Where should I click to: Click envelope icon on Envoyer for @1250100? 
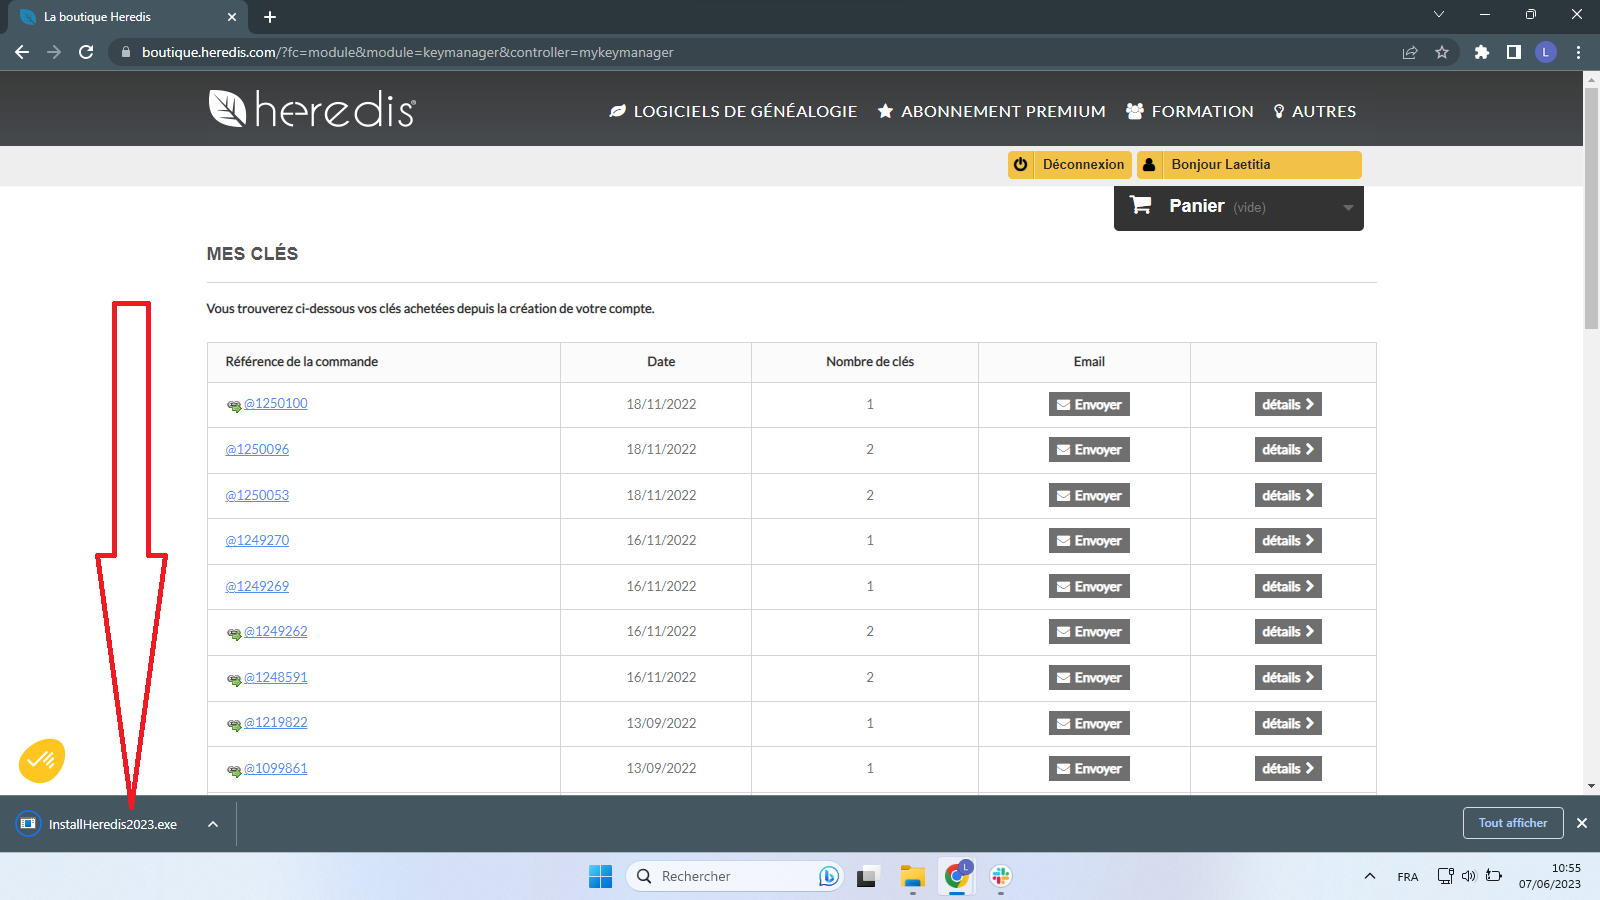1063,404
